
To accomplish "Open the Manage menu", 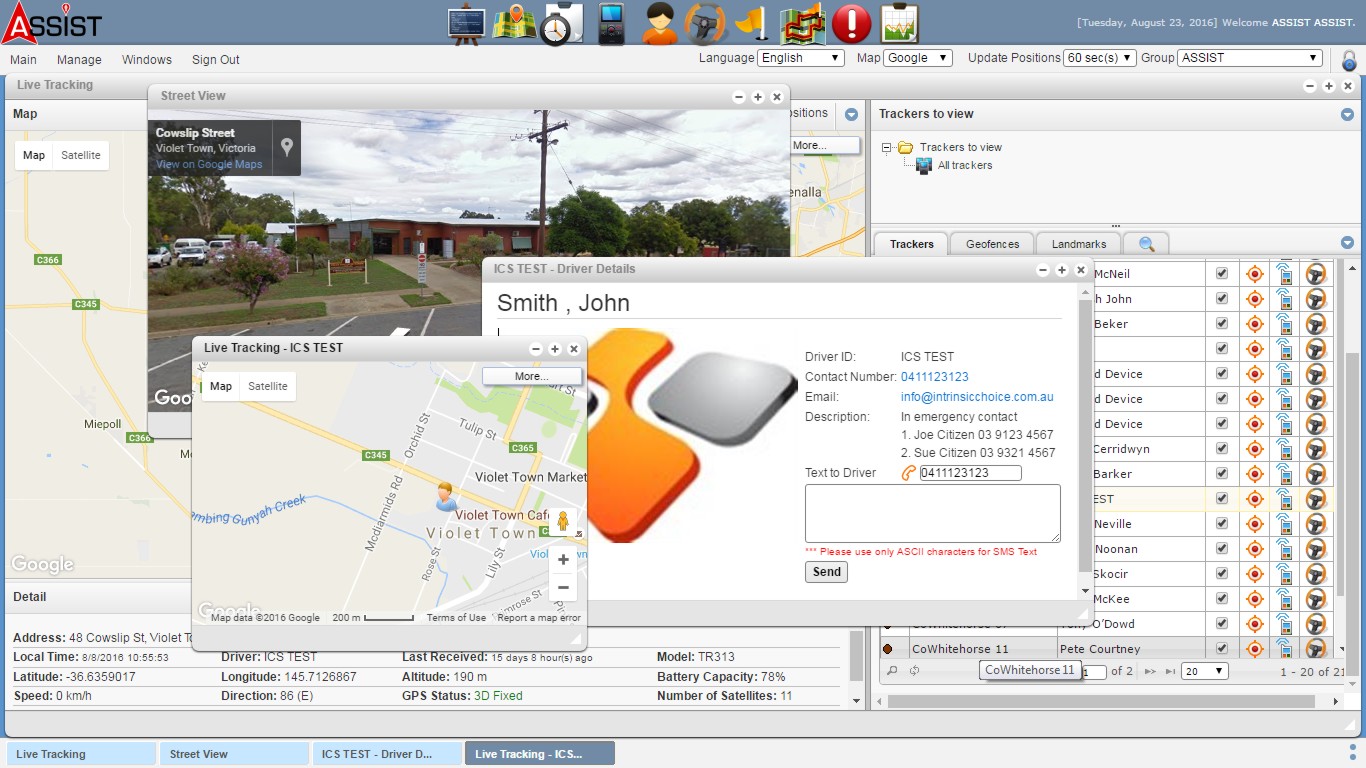I will [x=79, y=60].
